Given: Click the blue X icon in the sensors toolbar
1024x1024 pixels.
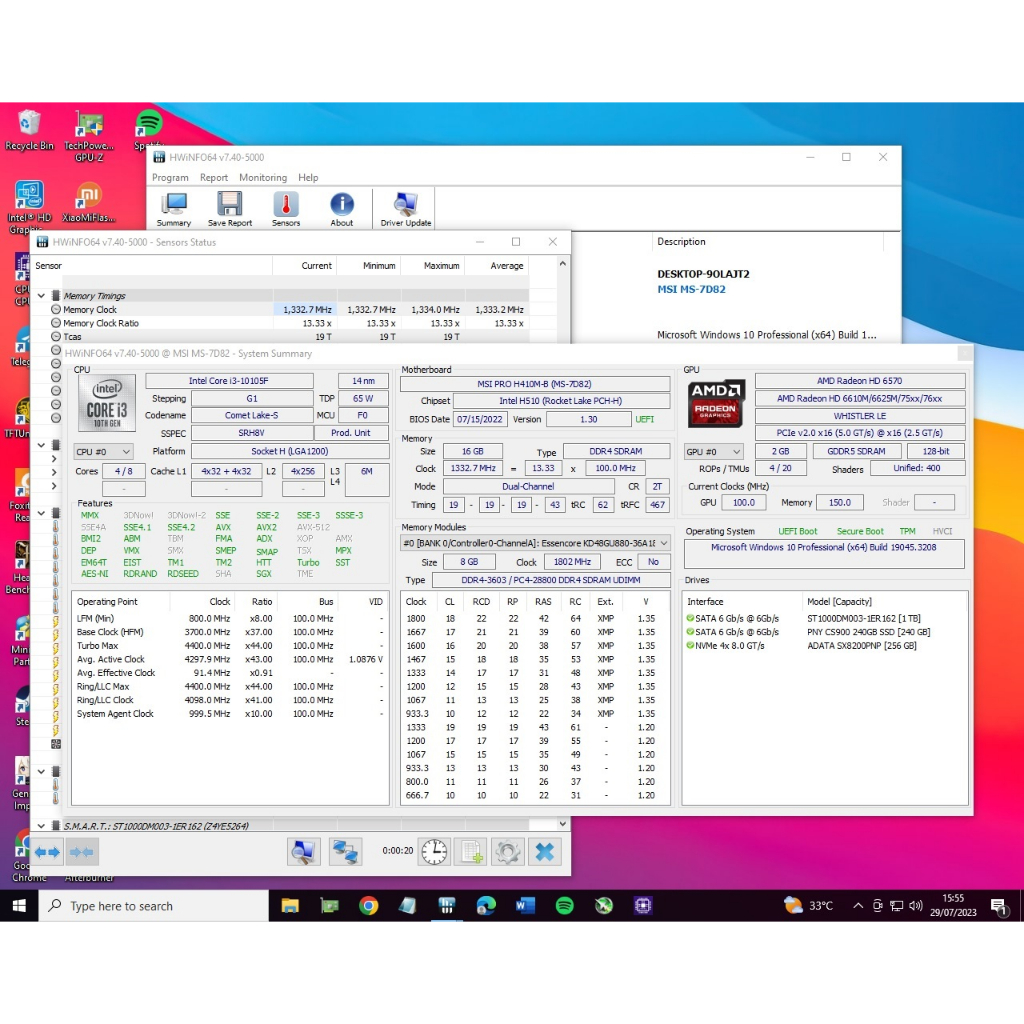Looking at the screenshot, I should 544,852.
